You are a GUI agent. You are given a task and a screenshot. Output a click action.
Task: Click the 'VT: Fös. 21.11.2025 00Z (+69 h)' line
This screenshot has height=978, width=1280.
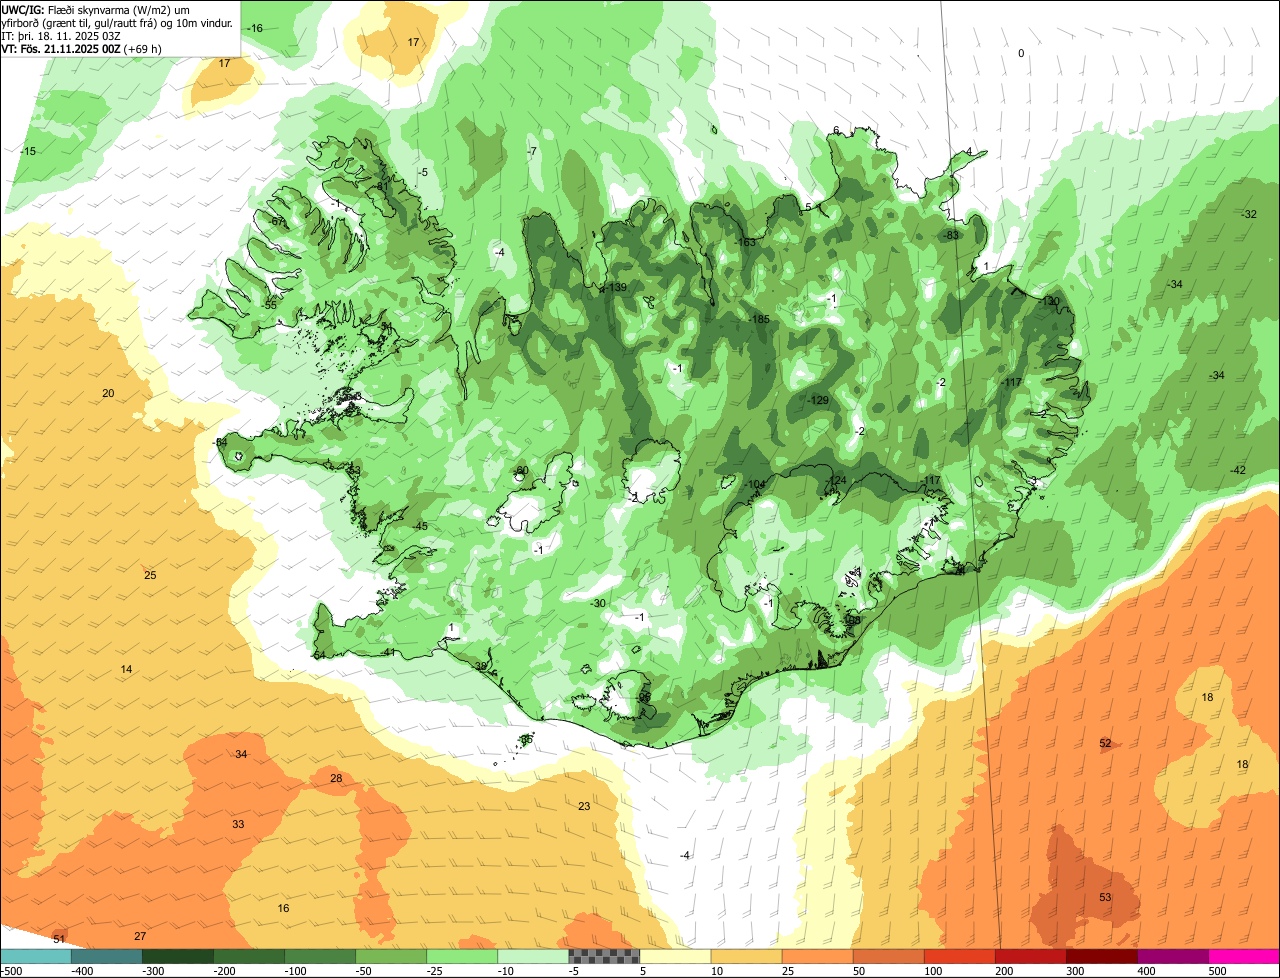click(82, 48)
